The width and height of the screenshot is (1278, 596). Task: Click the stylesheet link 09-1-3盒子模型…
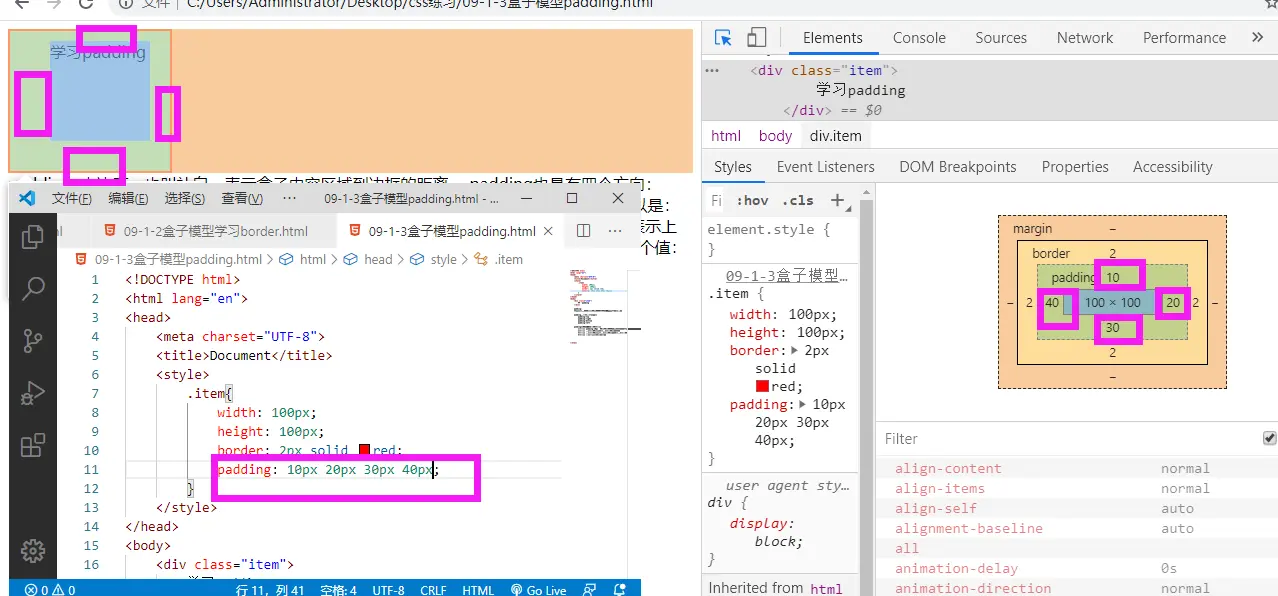point(786,276)
